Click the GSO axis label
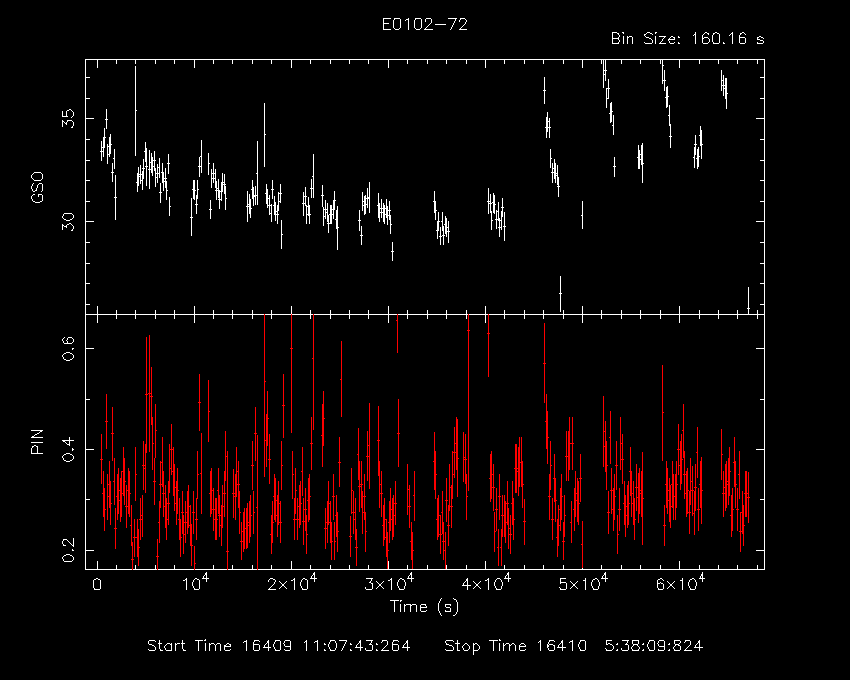The image size is (850, 680). click(37, 188)
